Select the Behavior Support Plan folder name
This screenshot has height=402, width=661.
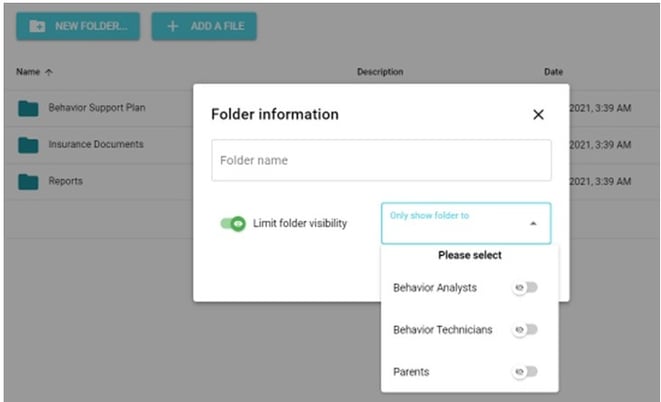[97, 107]
